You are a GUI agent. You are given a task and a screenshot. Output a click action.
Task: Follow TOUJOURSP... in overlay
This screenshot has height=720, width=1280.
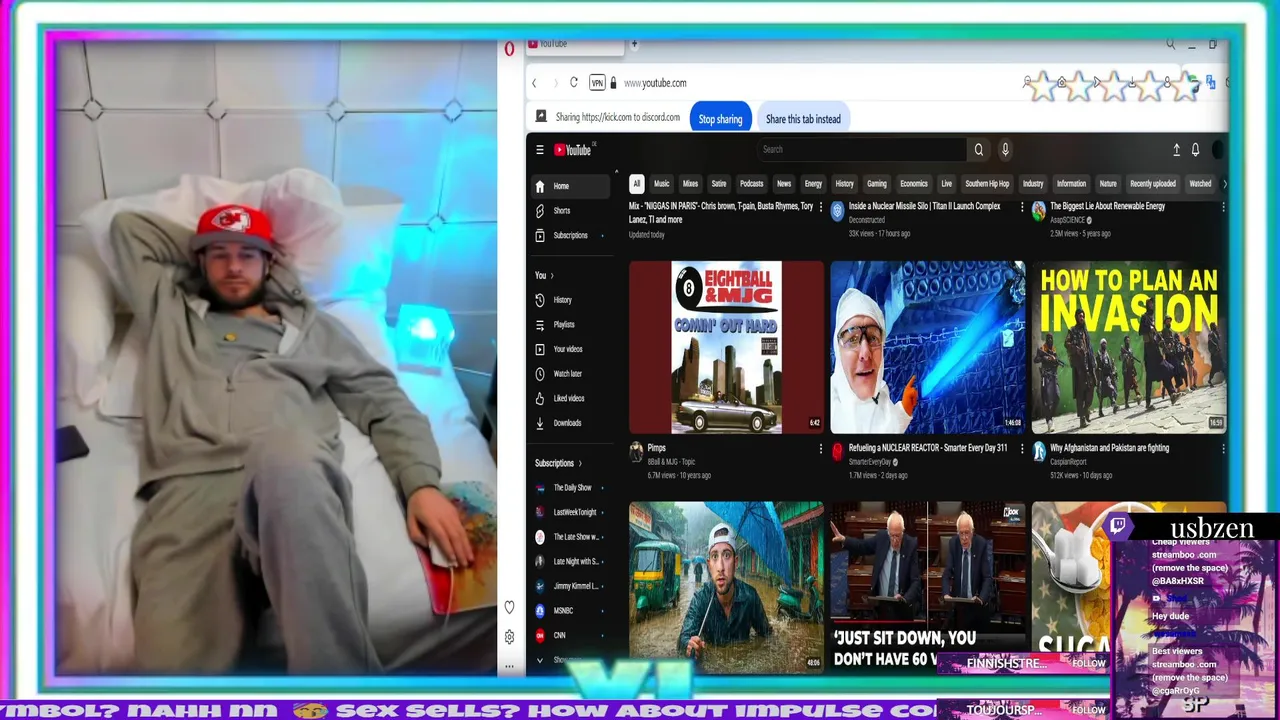(x=1088, y=710)
